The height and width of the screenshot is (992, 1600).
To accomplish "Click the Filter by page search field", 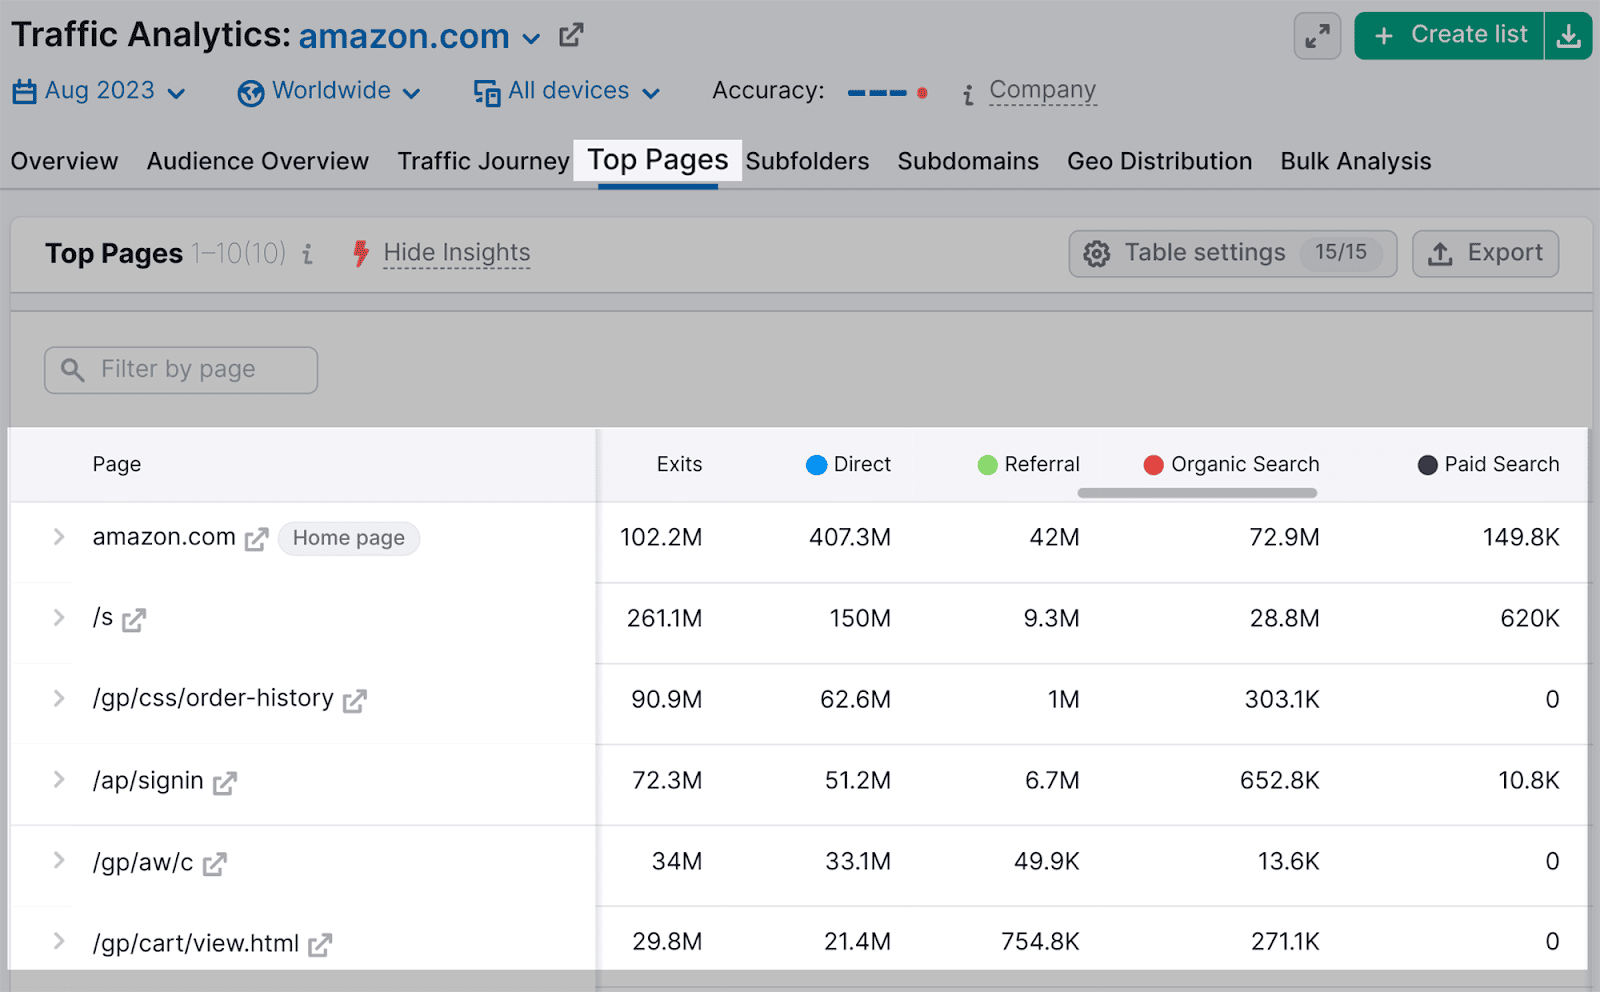I will [x=180, y=369].
